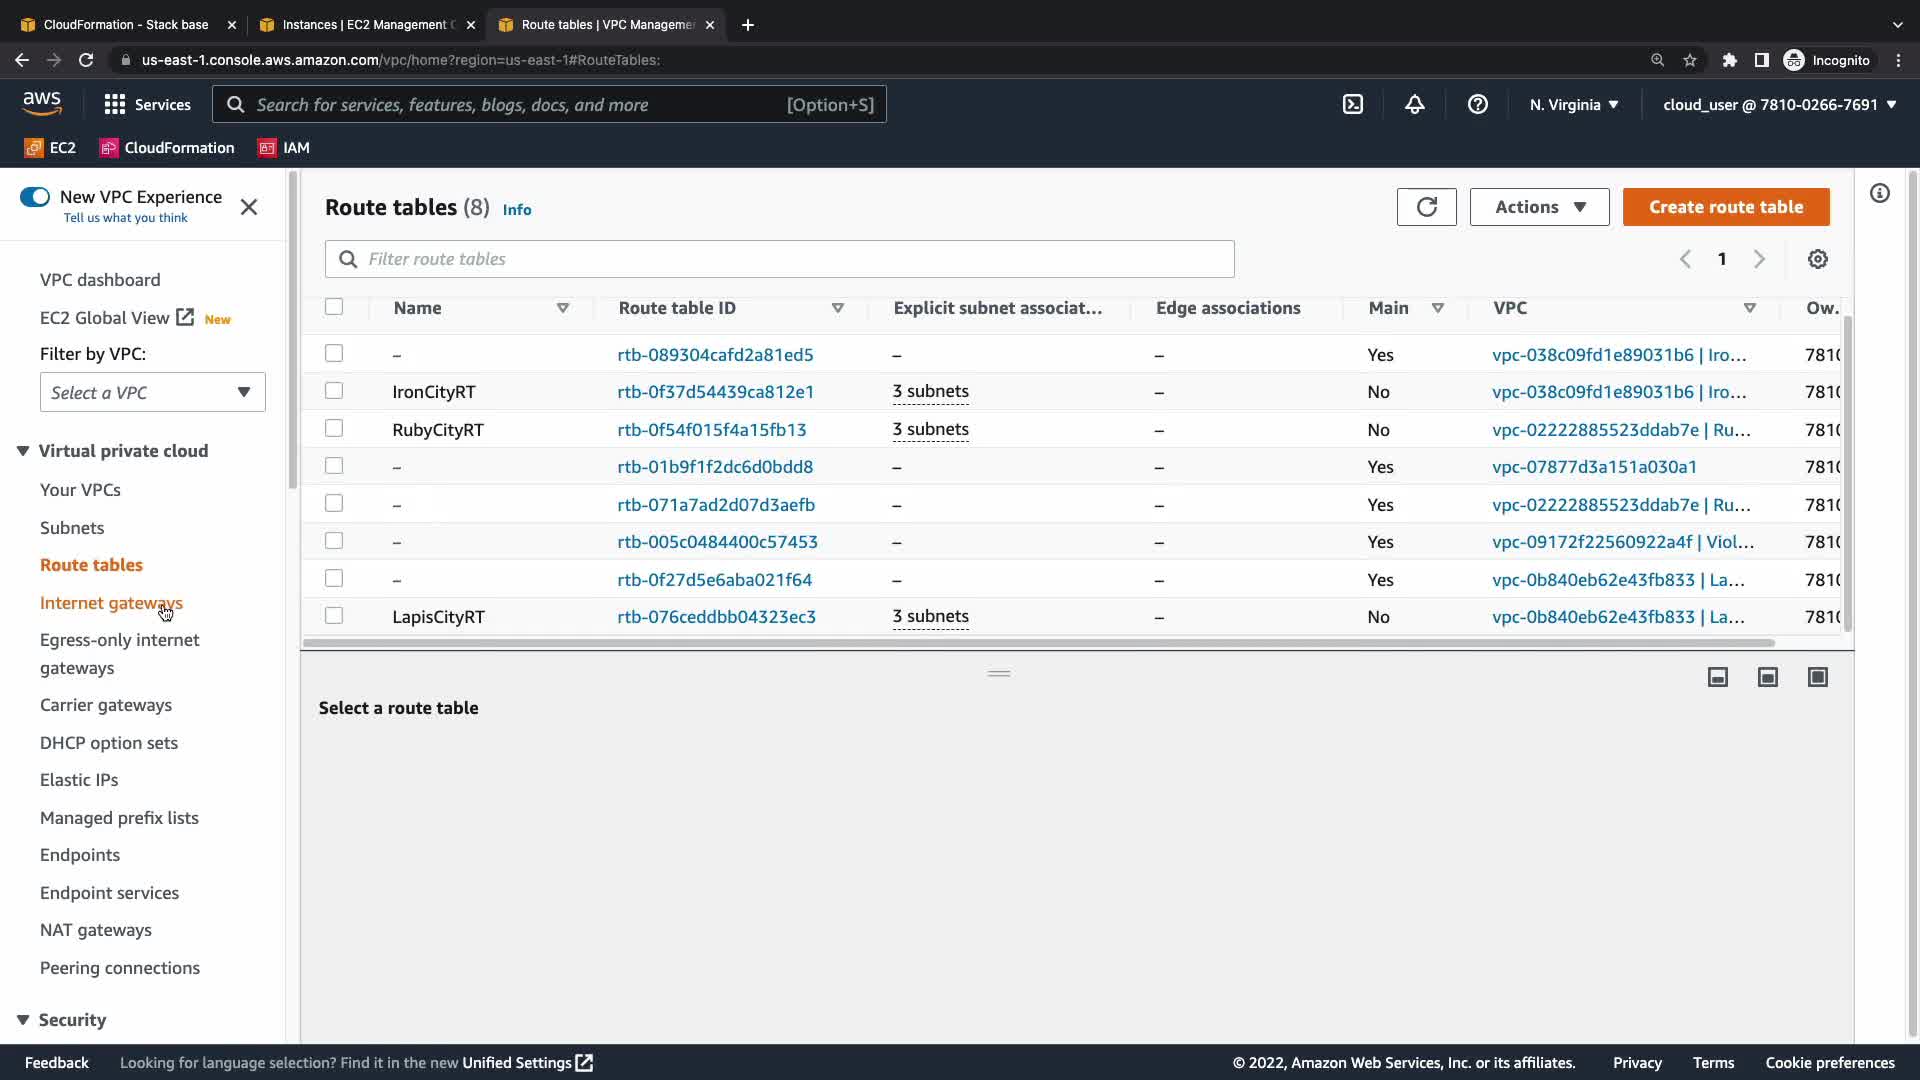Open the notifications bell

coord(1414,104)
